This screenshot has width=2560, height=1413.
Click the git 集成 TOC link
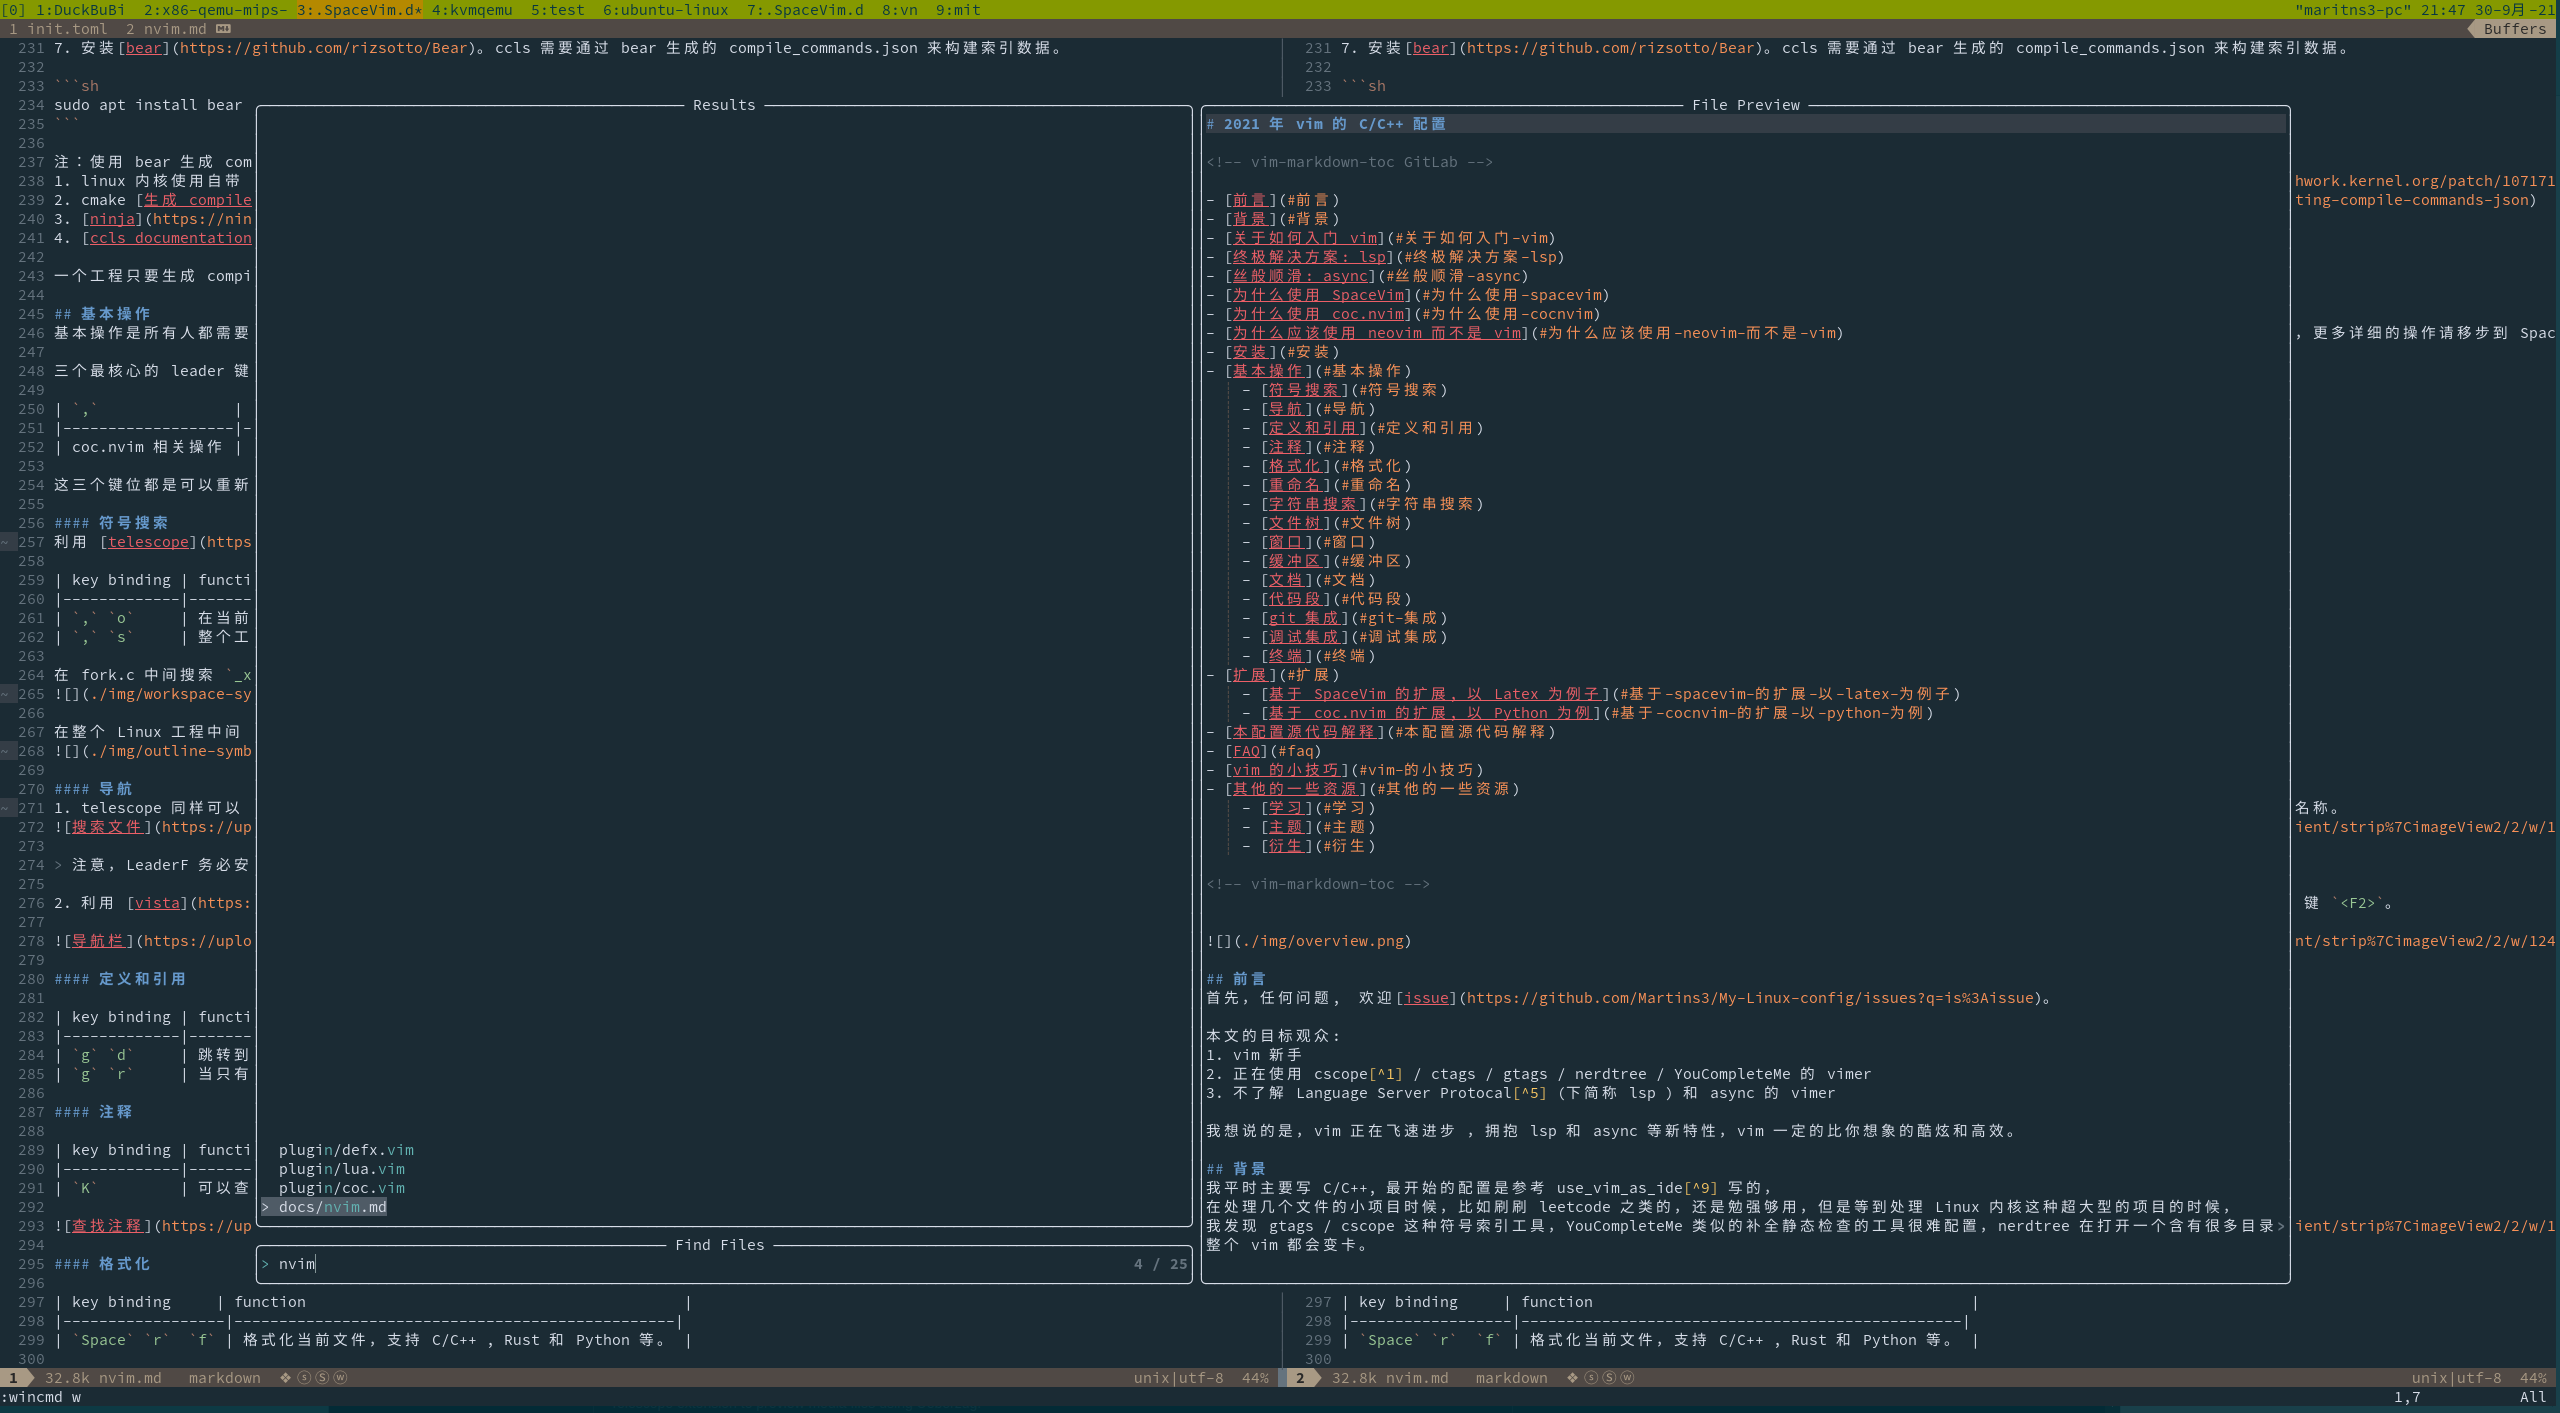(1303, 618)
